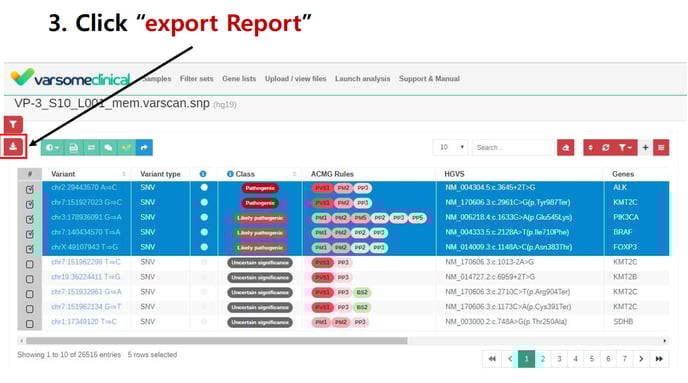Open variant link chr19:36224411 T⇒G
Image resolution: width=688 pixels, height=383 pixels.
coord(86,277)
